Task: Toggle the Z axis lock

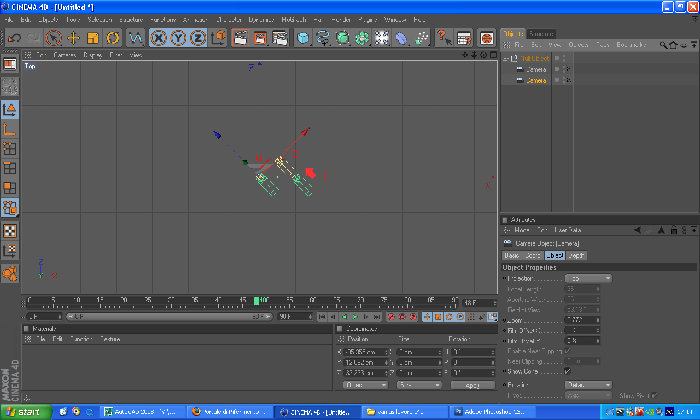Action: click(198, 38)
